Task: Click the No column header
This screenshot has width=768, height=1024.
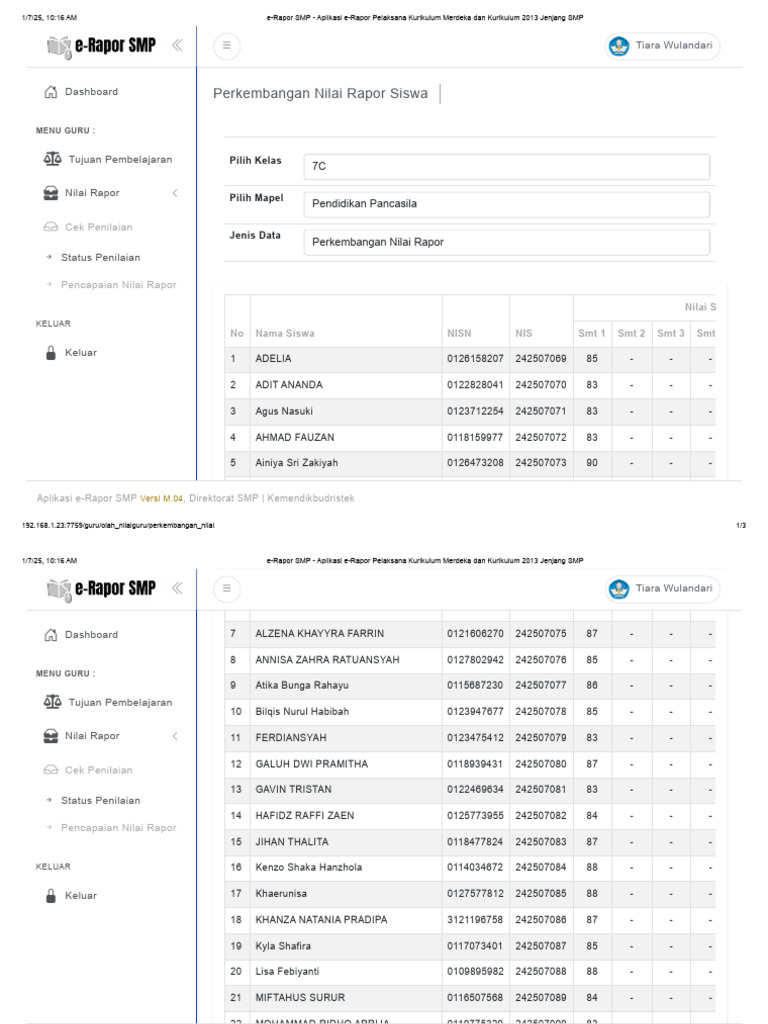Action: tap(236, 334)
